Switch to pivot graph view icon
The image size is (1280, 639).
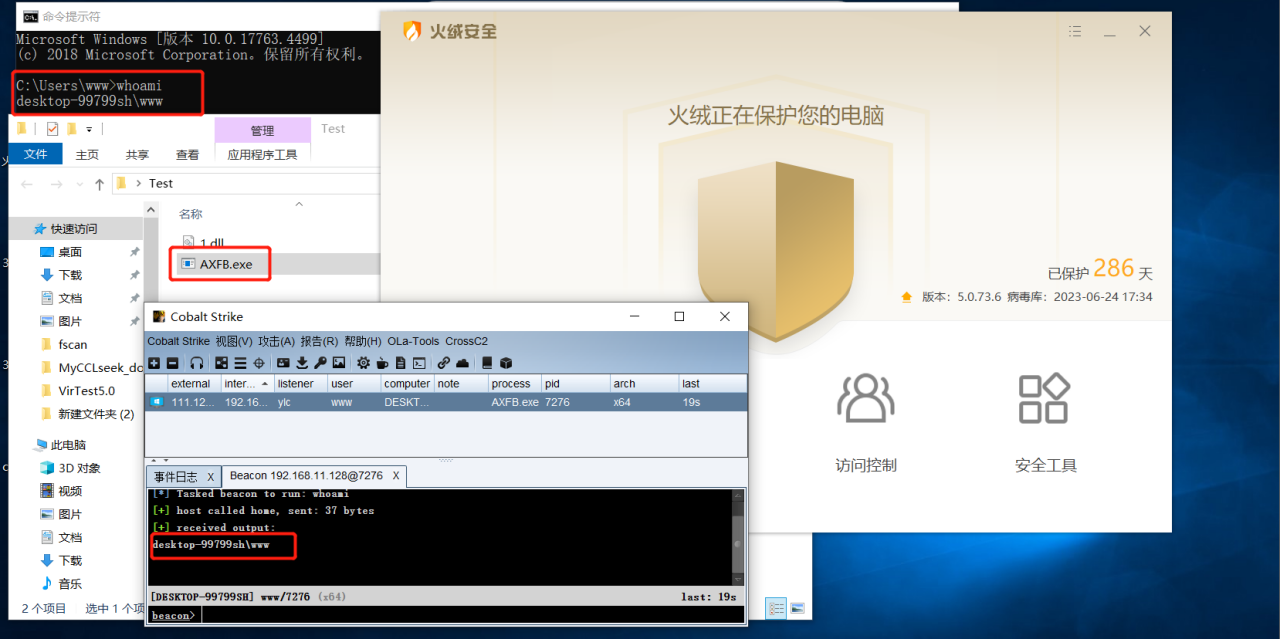coord(221,363)
